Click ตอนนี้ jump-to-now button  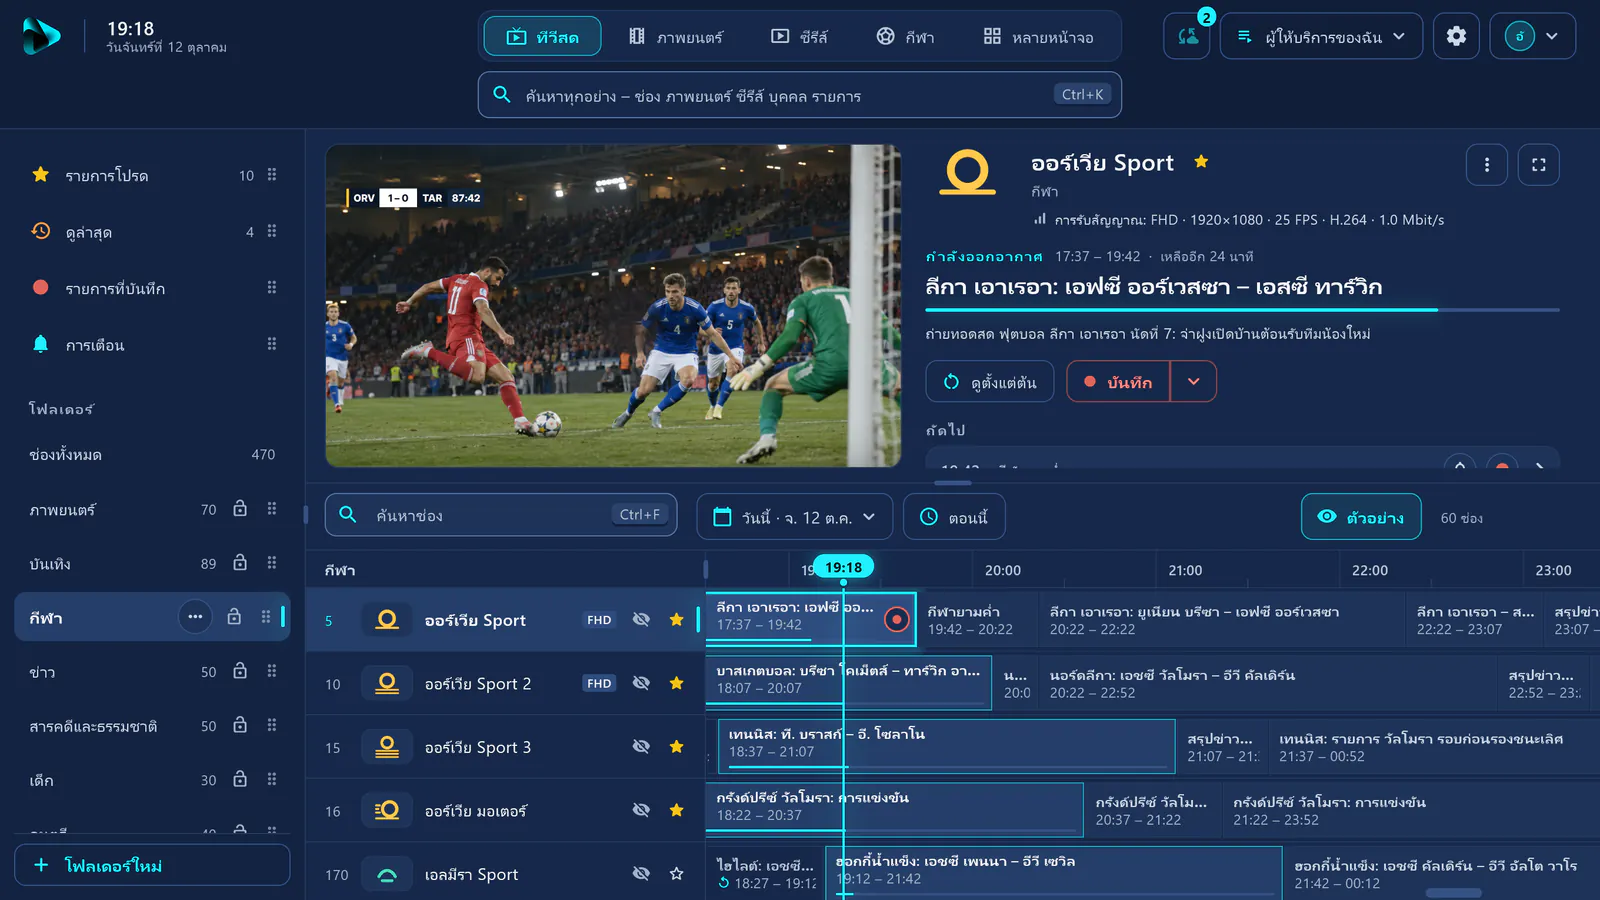[x=954, y=517]
